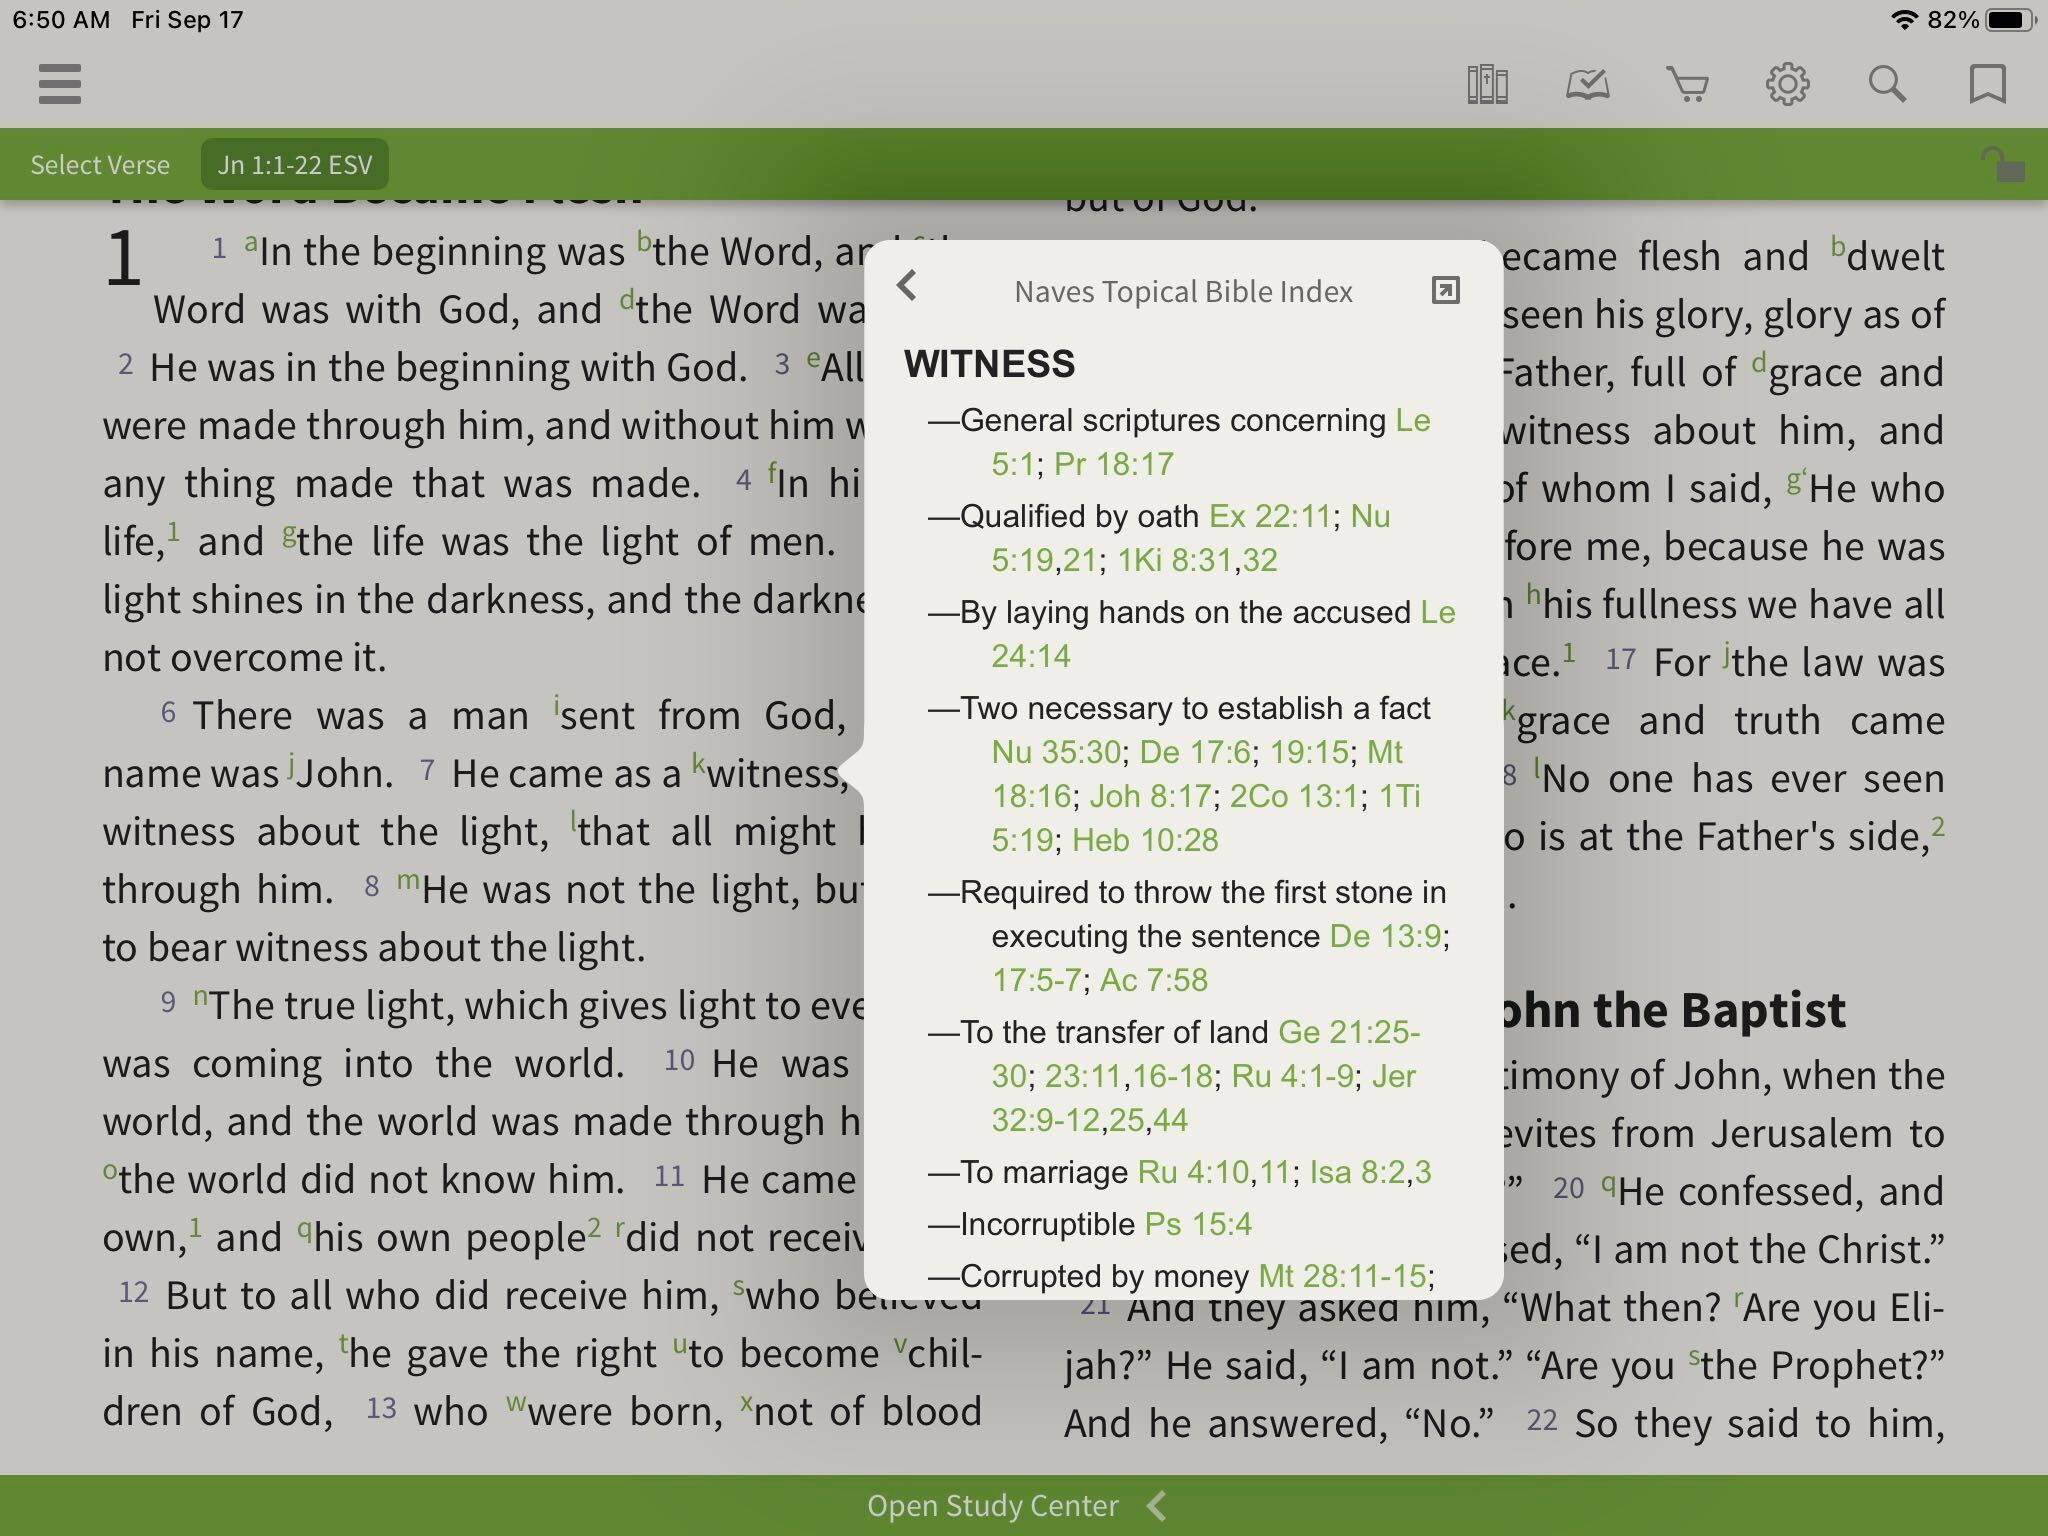Tap Select Verse in the green bar
Screen dimensions: 2048x1536
(x=100, y=165)
